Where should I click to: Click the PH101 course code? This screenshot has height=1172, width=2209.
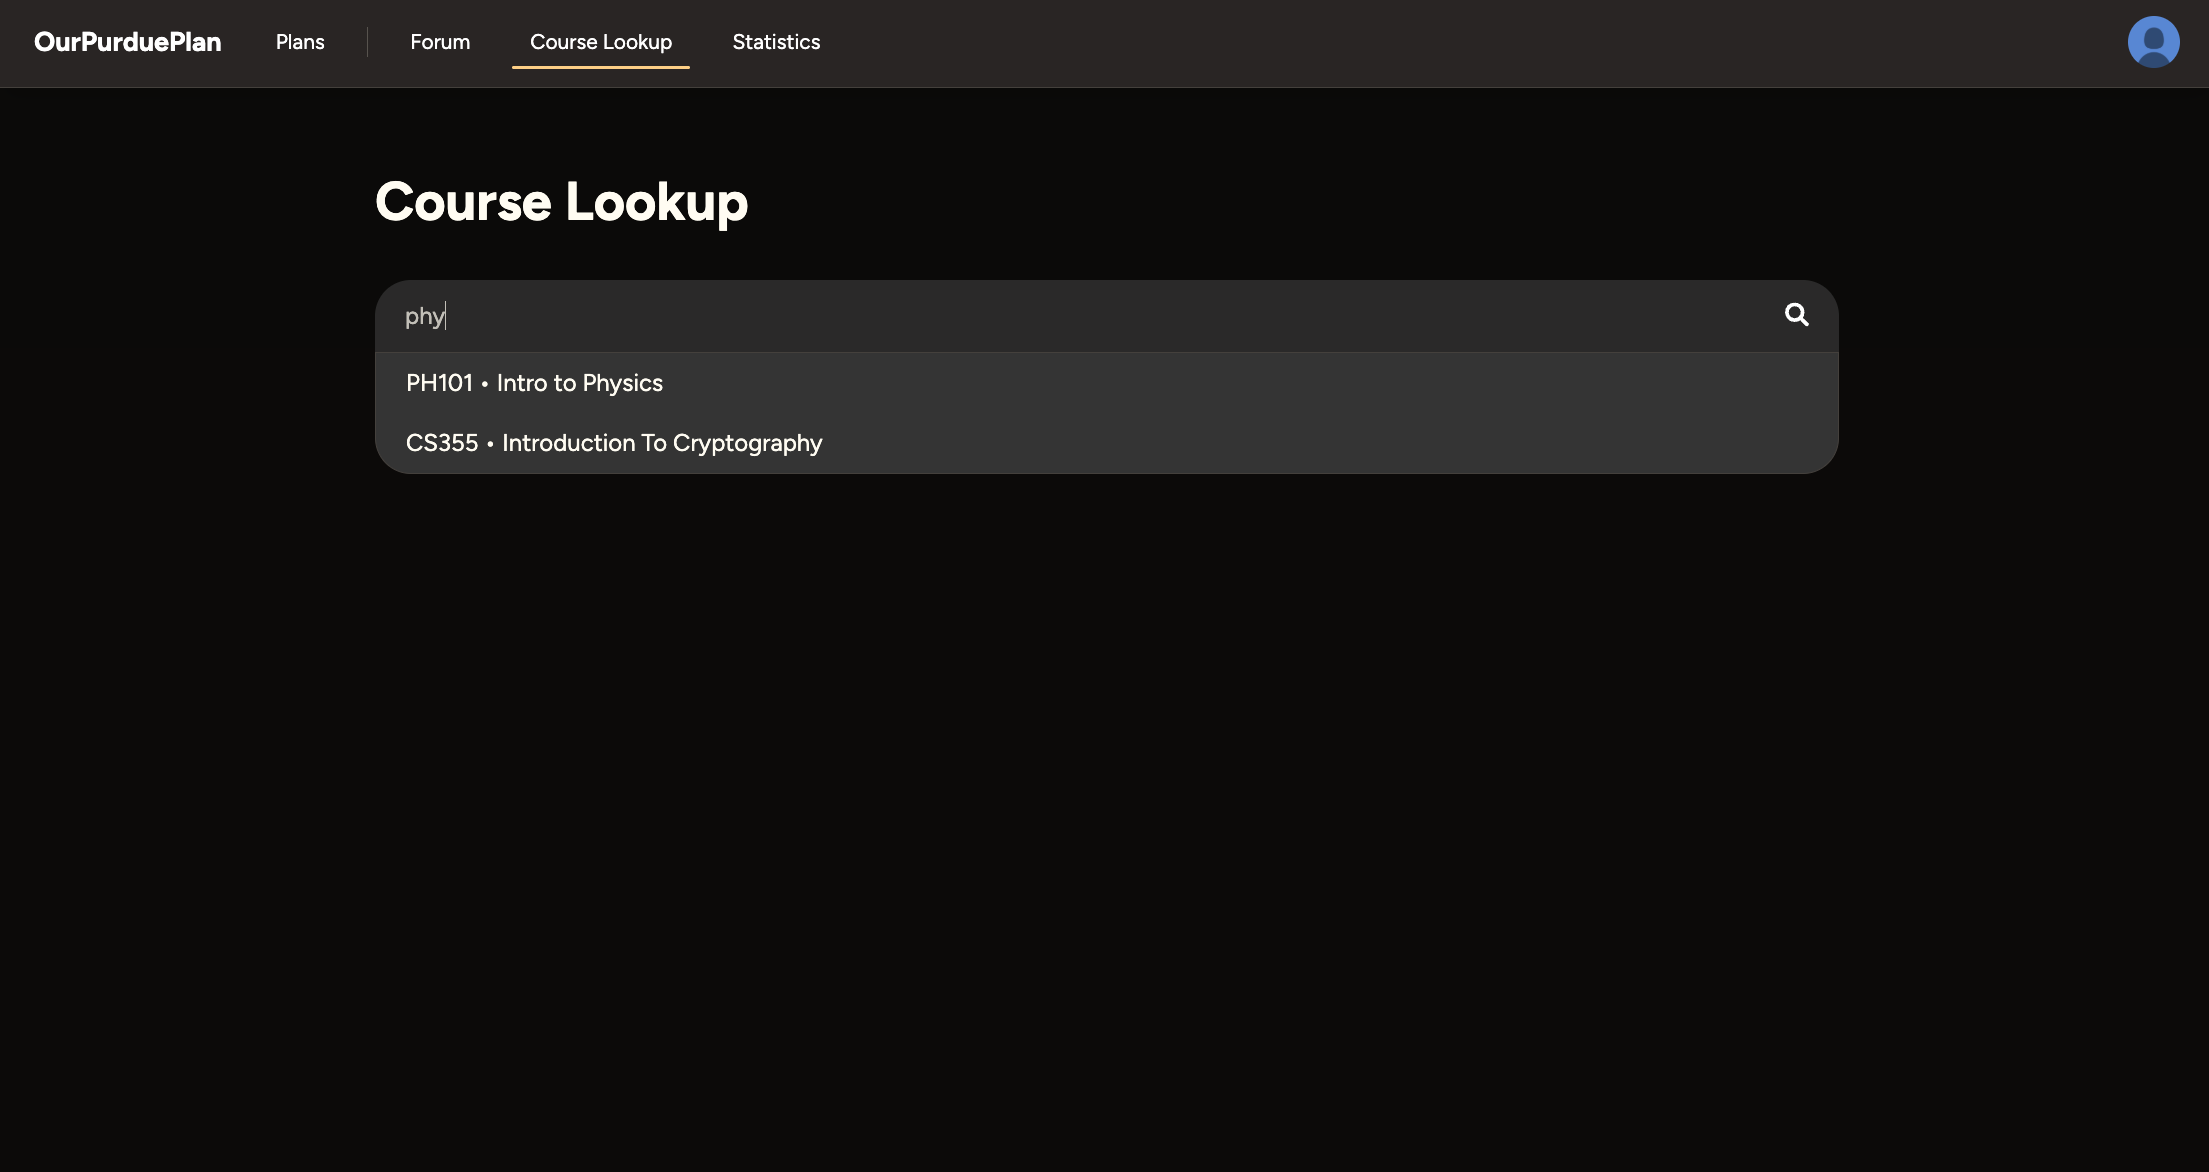coord(439,383)
